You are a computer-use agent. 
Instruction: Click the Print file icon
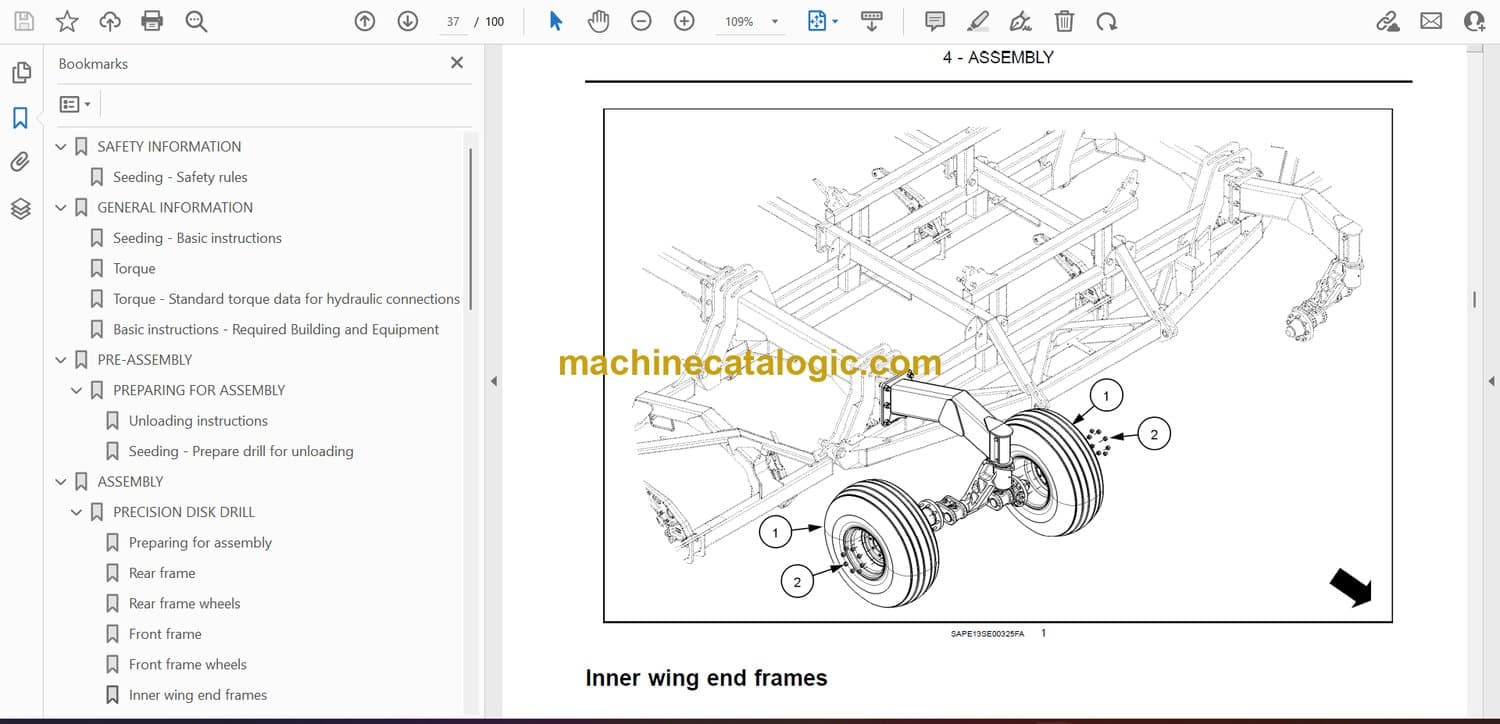(152, 21)
